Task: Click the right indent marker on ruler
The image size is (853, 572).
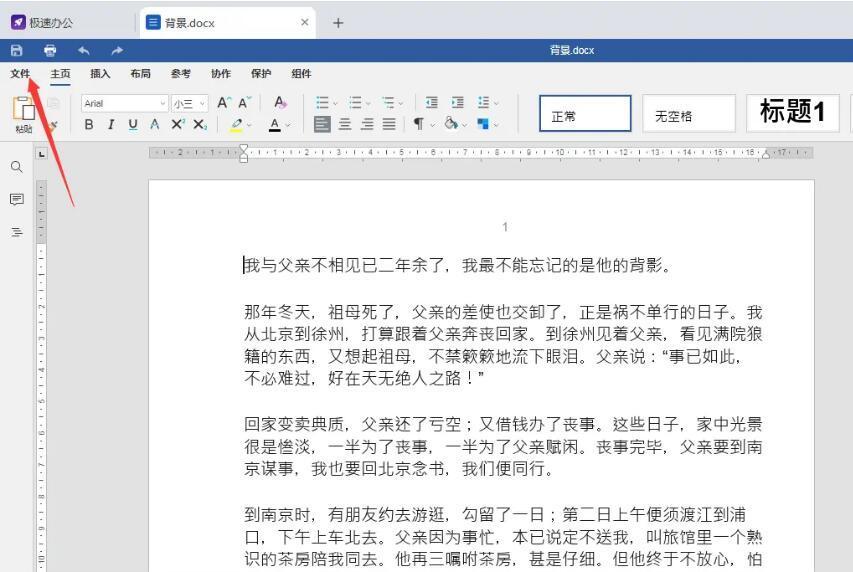Action: [x=766, y=155]
